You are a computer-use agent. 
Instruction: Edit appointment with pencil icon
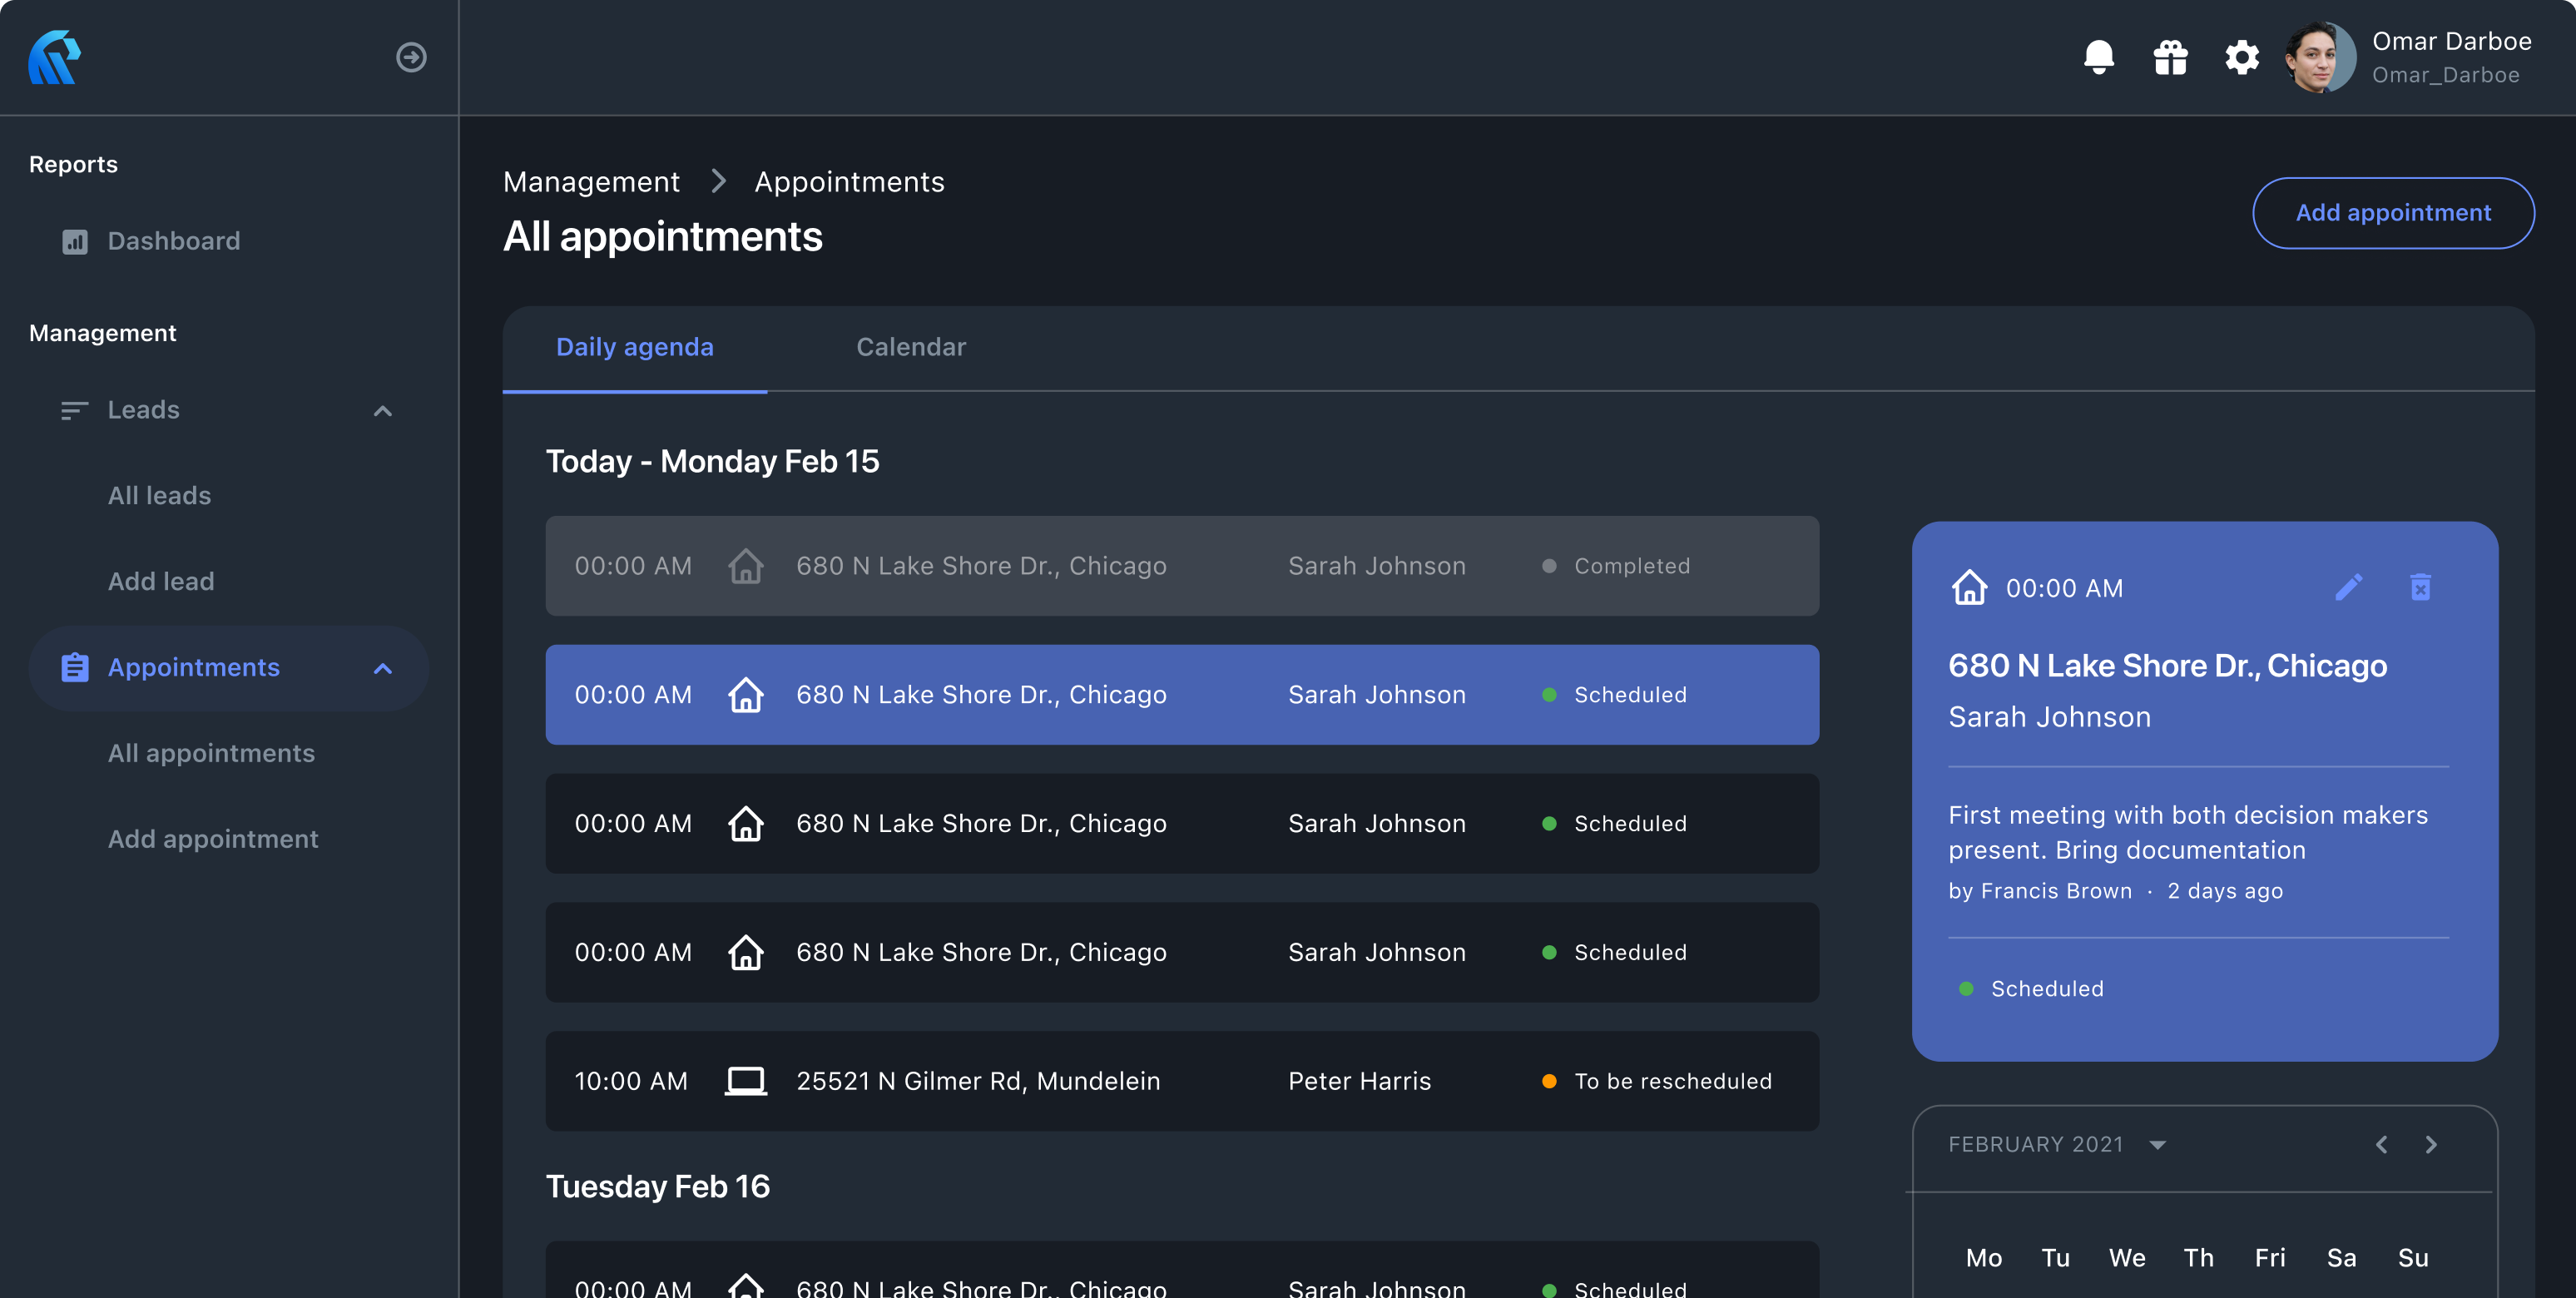click(2348, 587)
